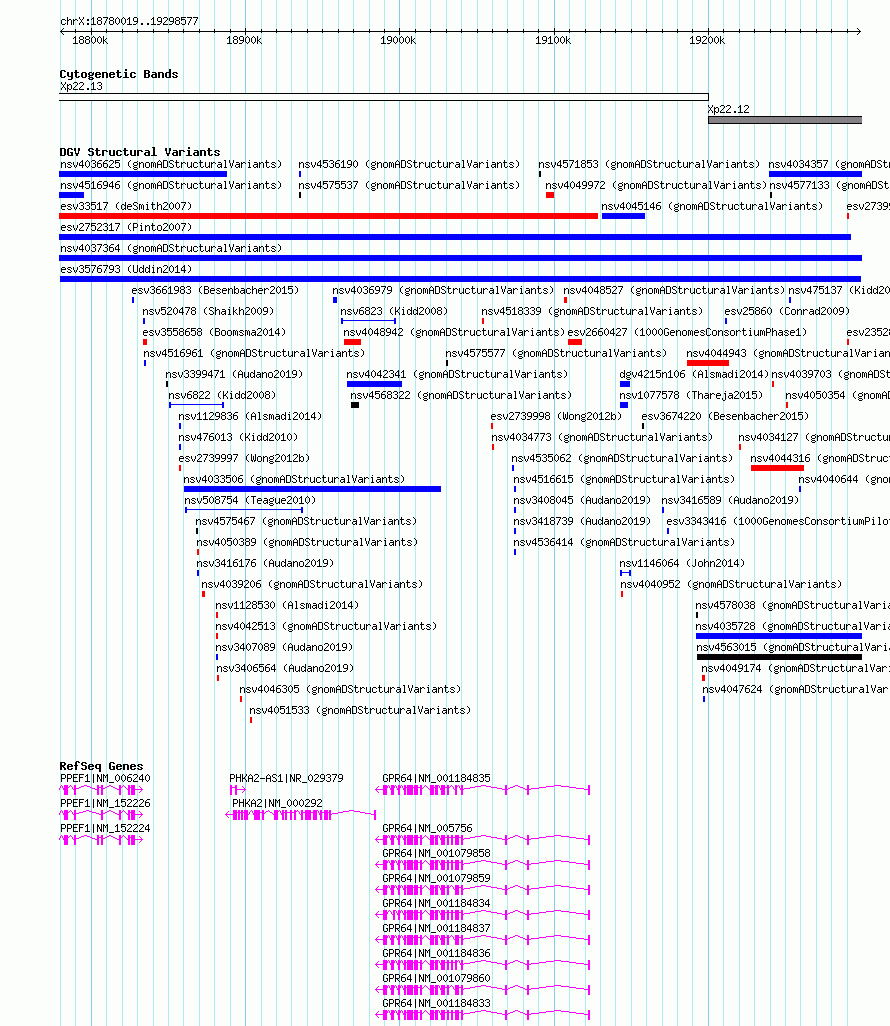Open nsv4042341 variant label
890x1026 pixels.
pyautogui.click(x=457, y=374)
